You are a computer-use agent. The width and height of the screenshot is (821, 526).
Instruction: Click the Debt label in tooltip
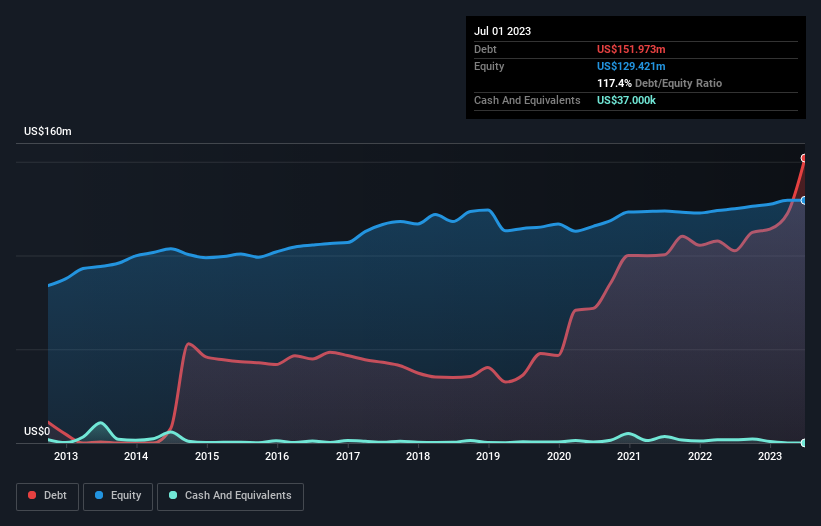(x=485, y=49)
